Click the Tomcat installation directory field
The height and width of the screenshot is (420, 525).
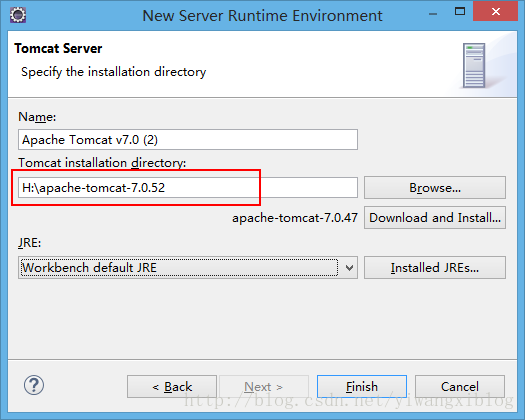(x=188, y=188)
